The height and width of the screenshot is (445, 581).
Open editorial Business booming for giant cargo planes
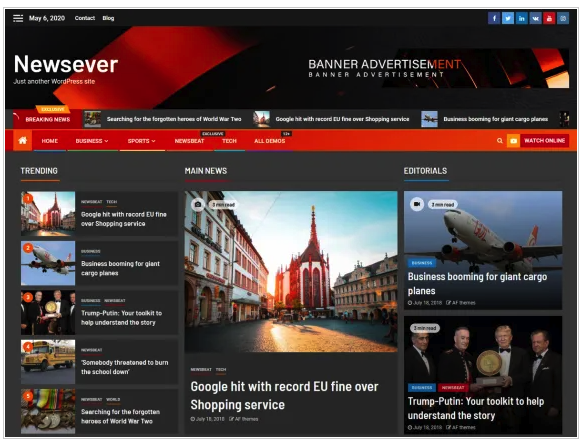(x=477, y=284)
